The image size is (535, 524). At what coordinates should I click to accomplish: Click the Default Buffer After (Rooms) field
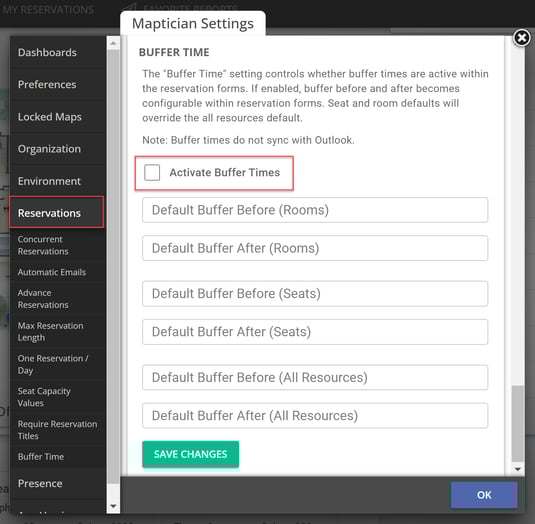(x=315, y=248)
